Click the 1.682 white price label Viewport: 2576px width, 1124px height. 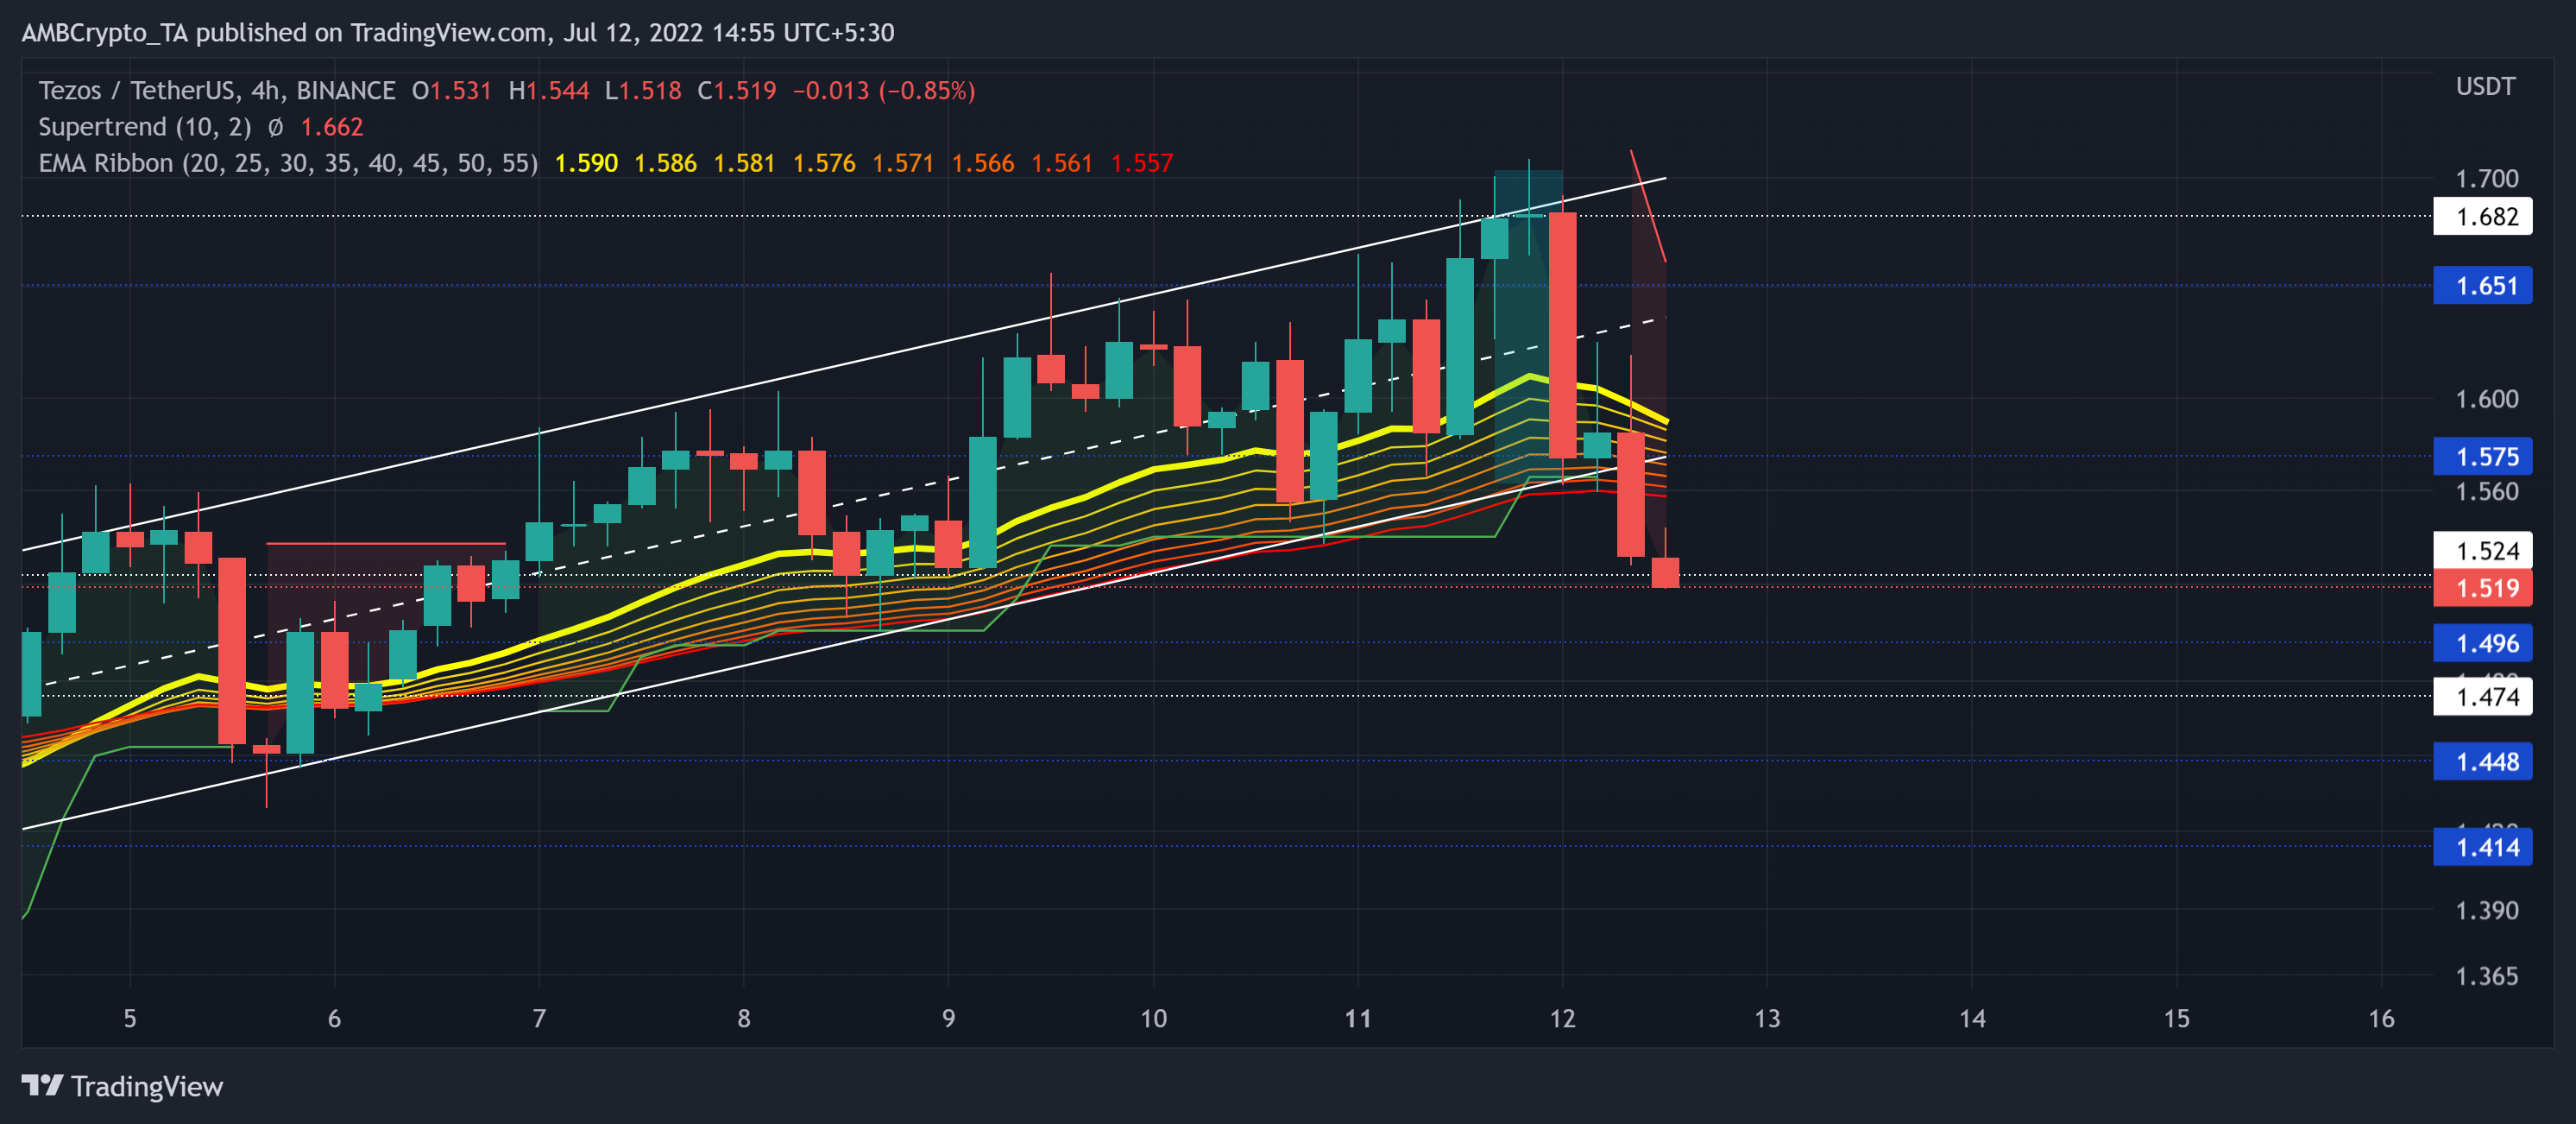(2482, 216)
